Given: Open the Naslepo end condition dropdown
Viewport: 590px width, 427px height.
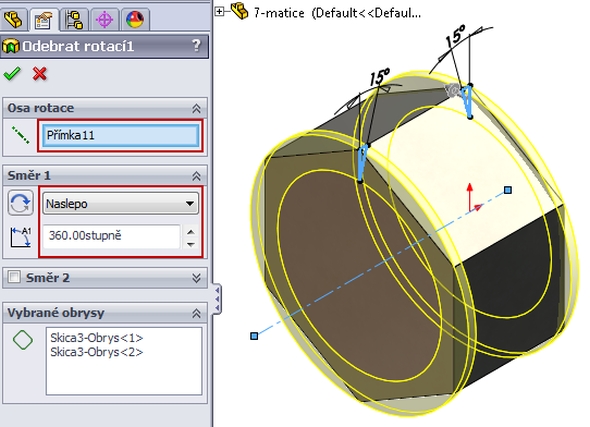Looking at the screenshot, I should [x=120, y=204].
